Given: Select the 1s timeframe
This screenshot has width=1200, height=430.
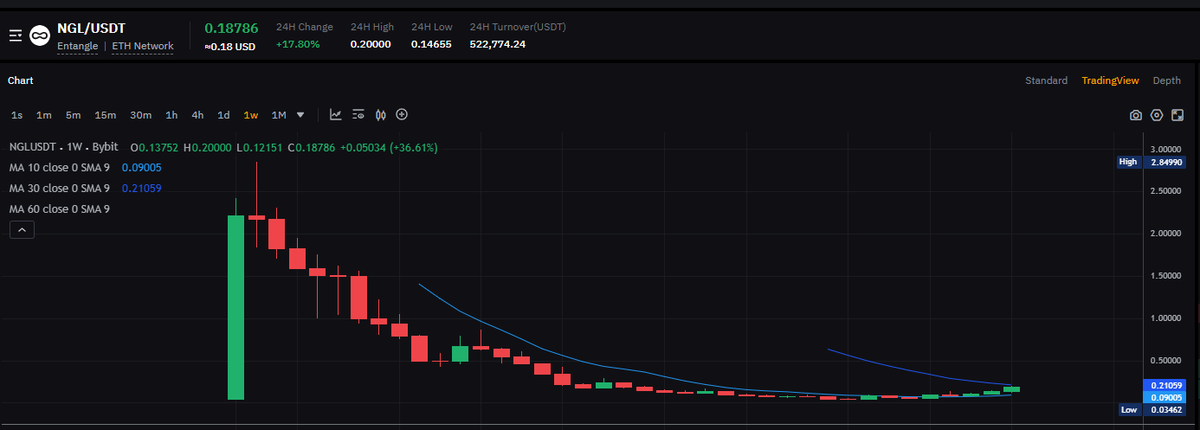Looking at the screenshot, I should [x=18, y=114].
